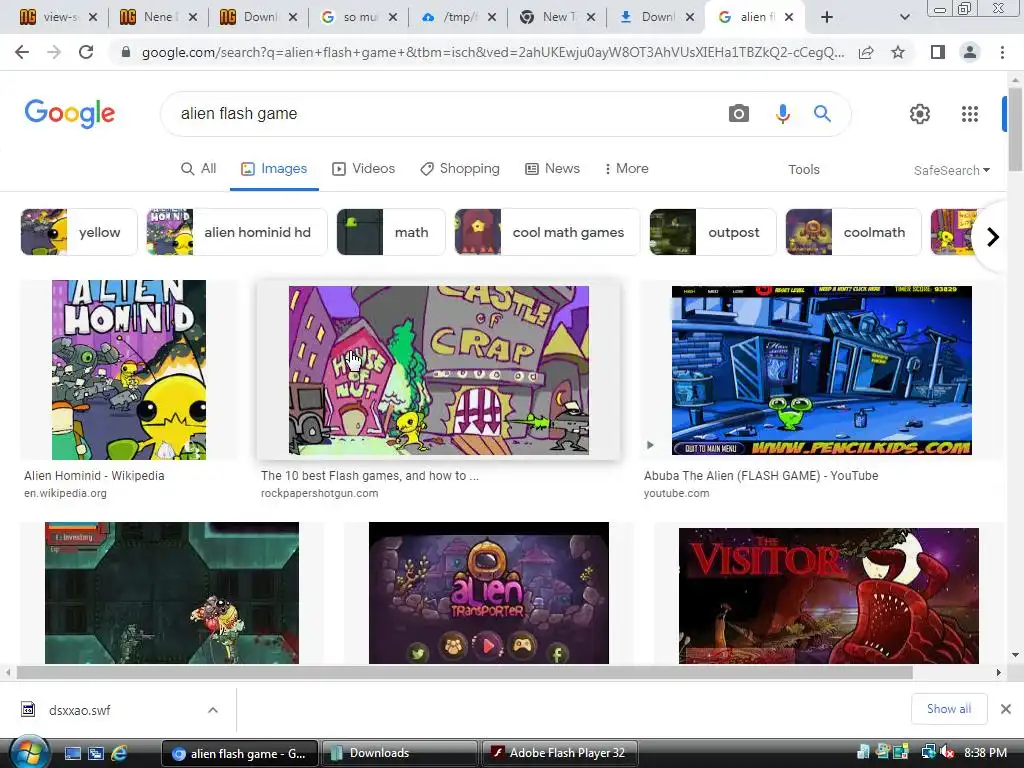The image size is (1024, 768).
Task: Open a new browser tab
Action: 827,17
